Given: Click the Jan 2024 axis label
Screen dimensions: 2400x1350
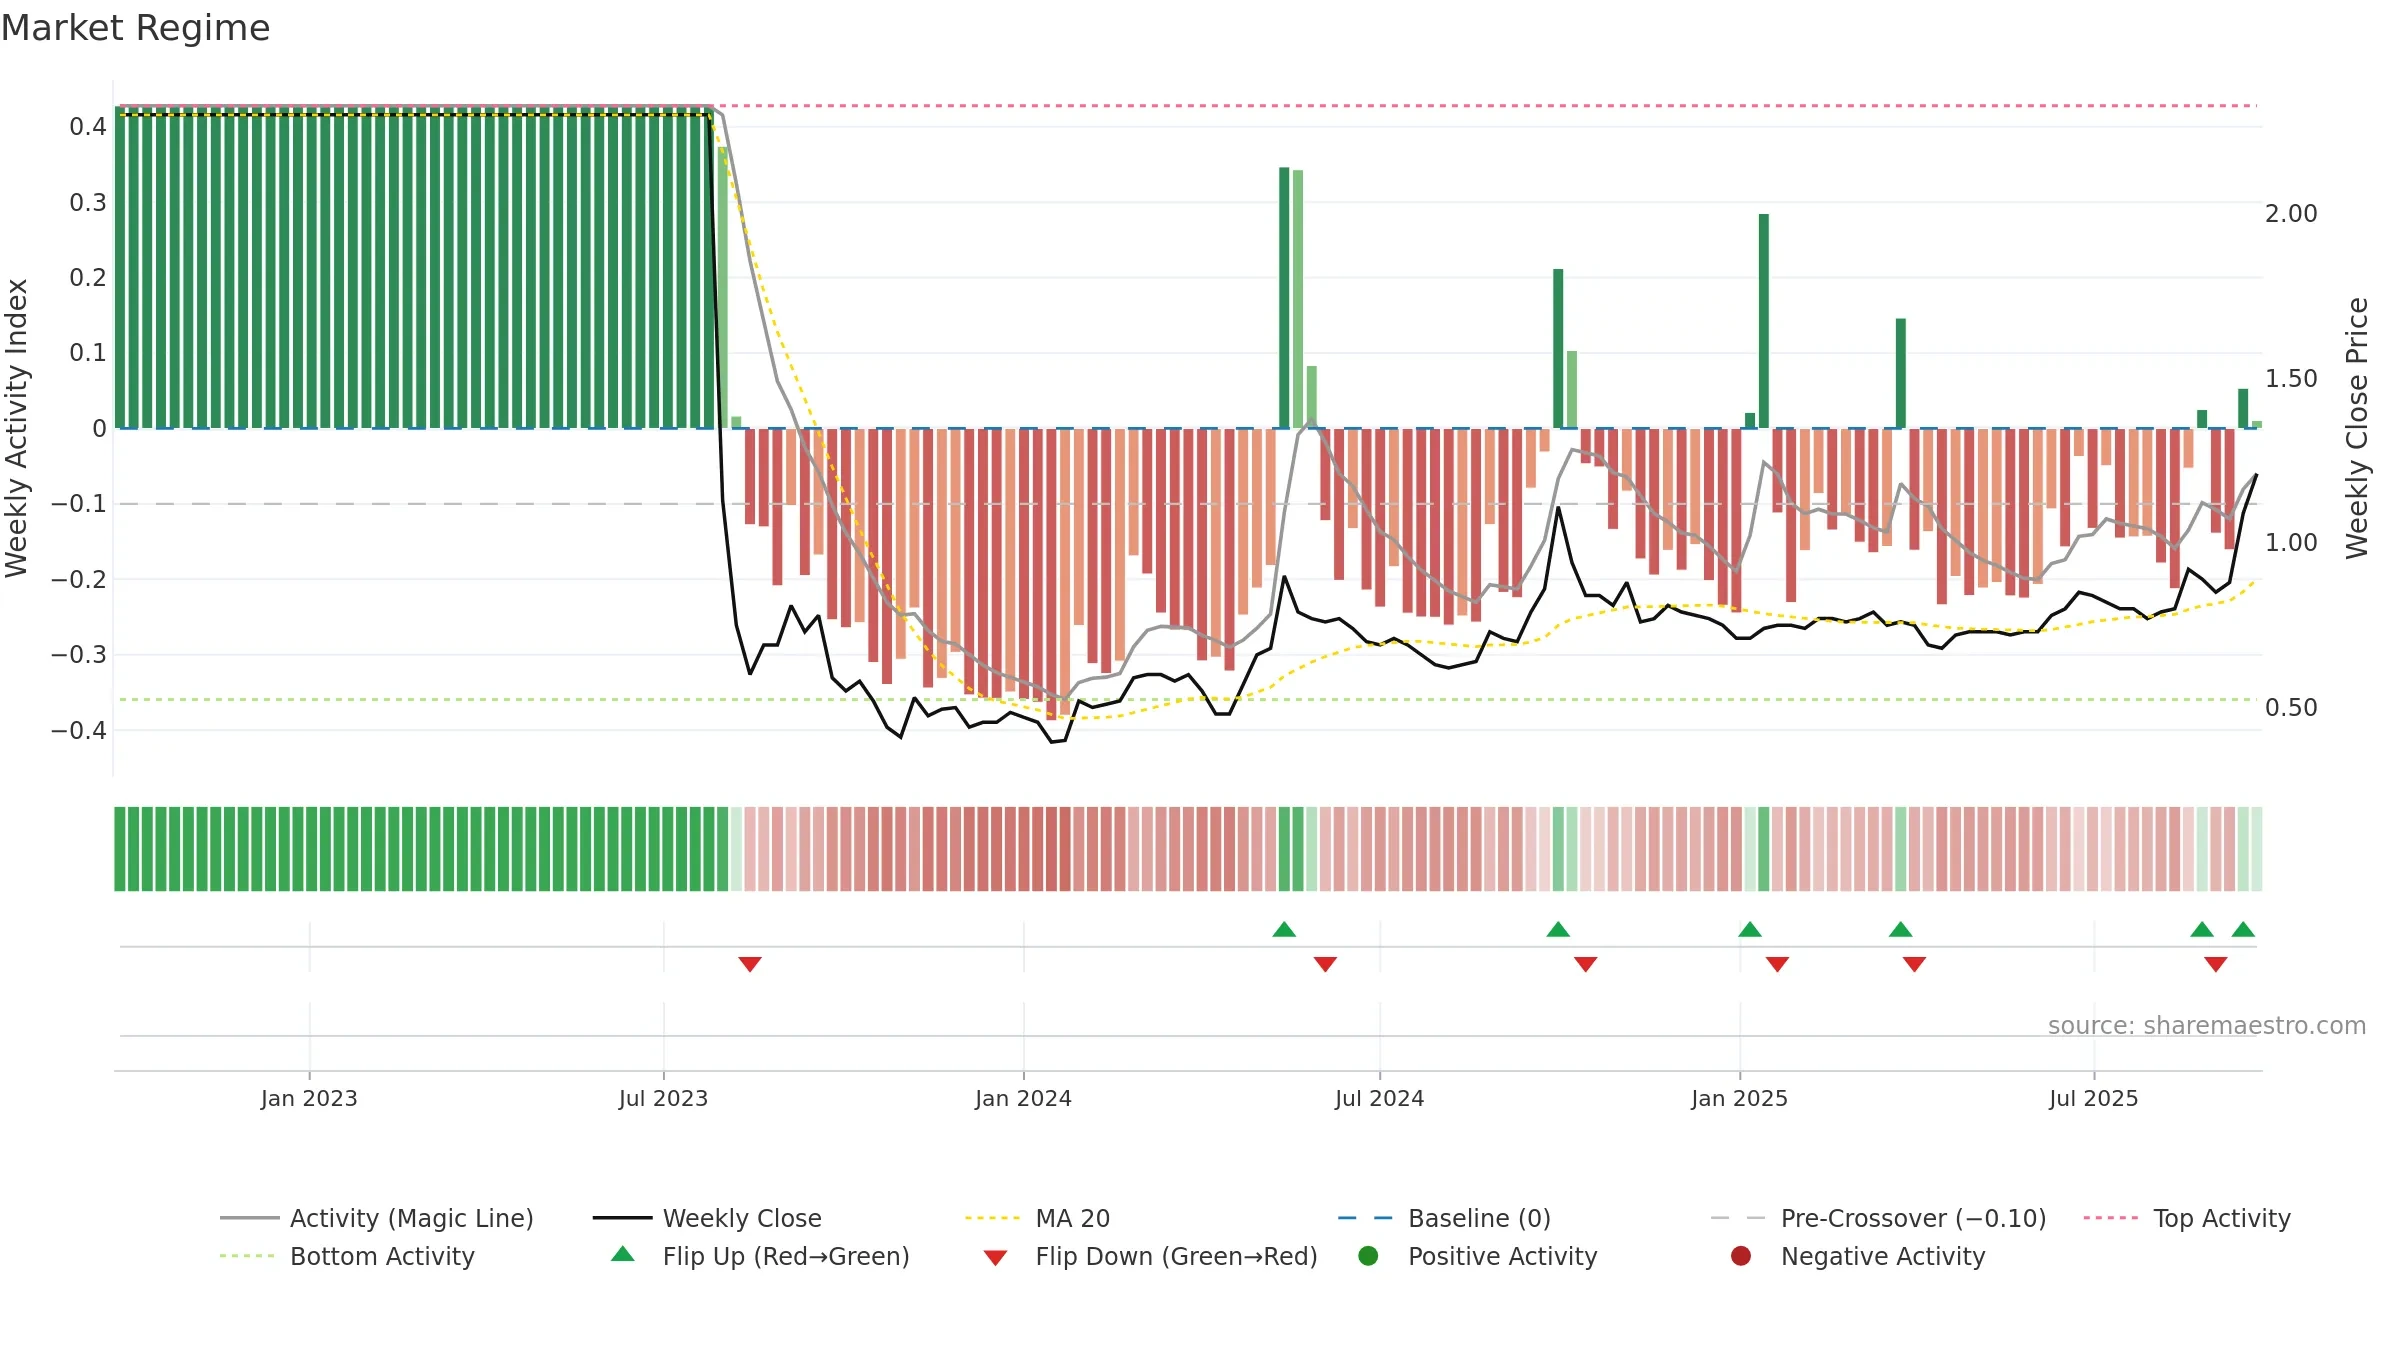Looking at the screenshot, I should [x=1023, y=1098].
